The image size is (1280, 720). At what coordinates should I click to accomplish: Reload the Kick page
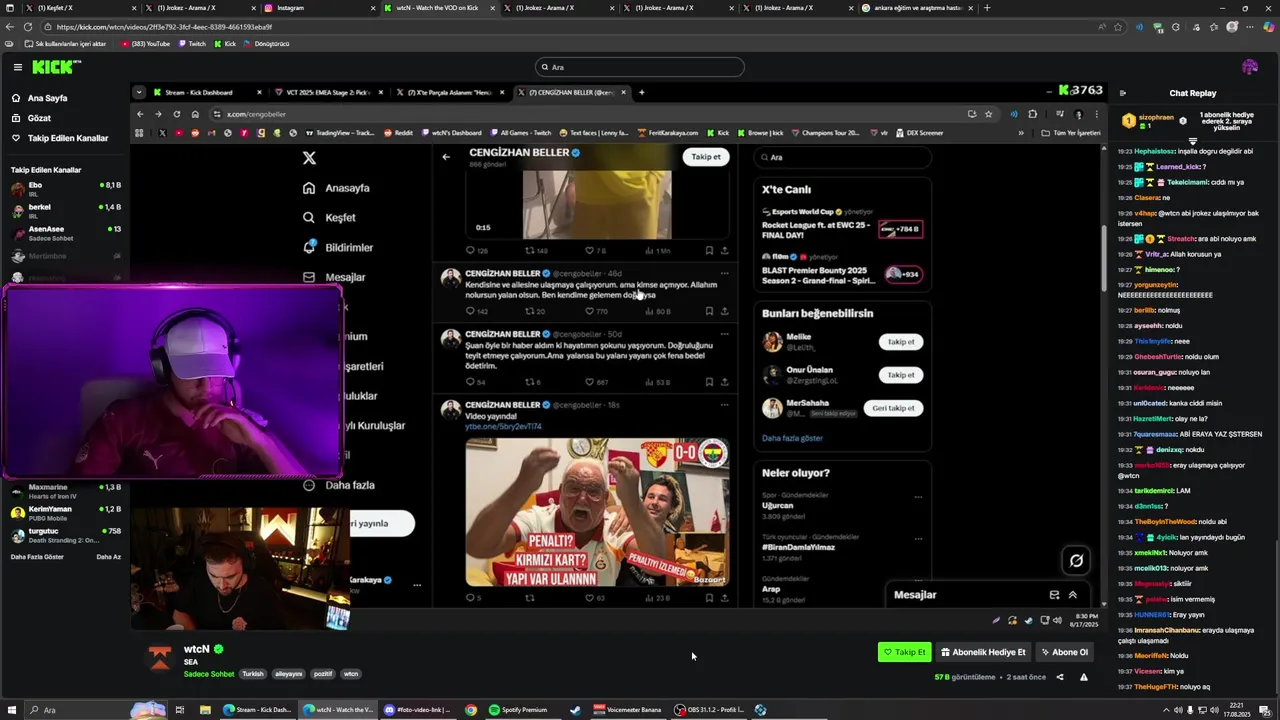pyautogui.click(x=28, y=27)
